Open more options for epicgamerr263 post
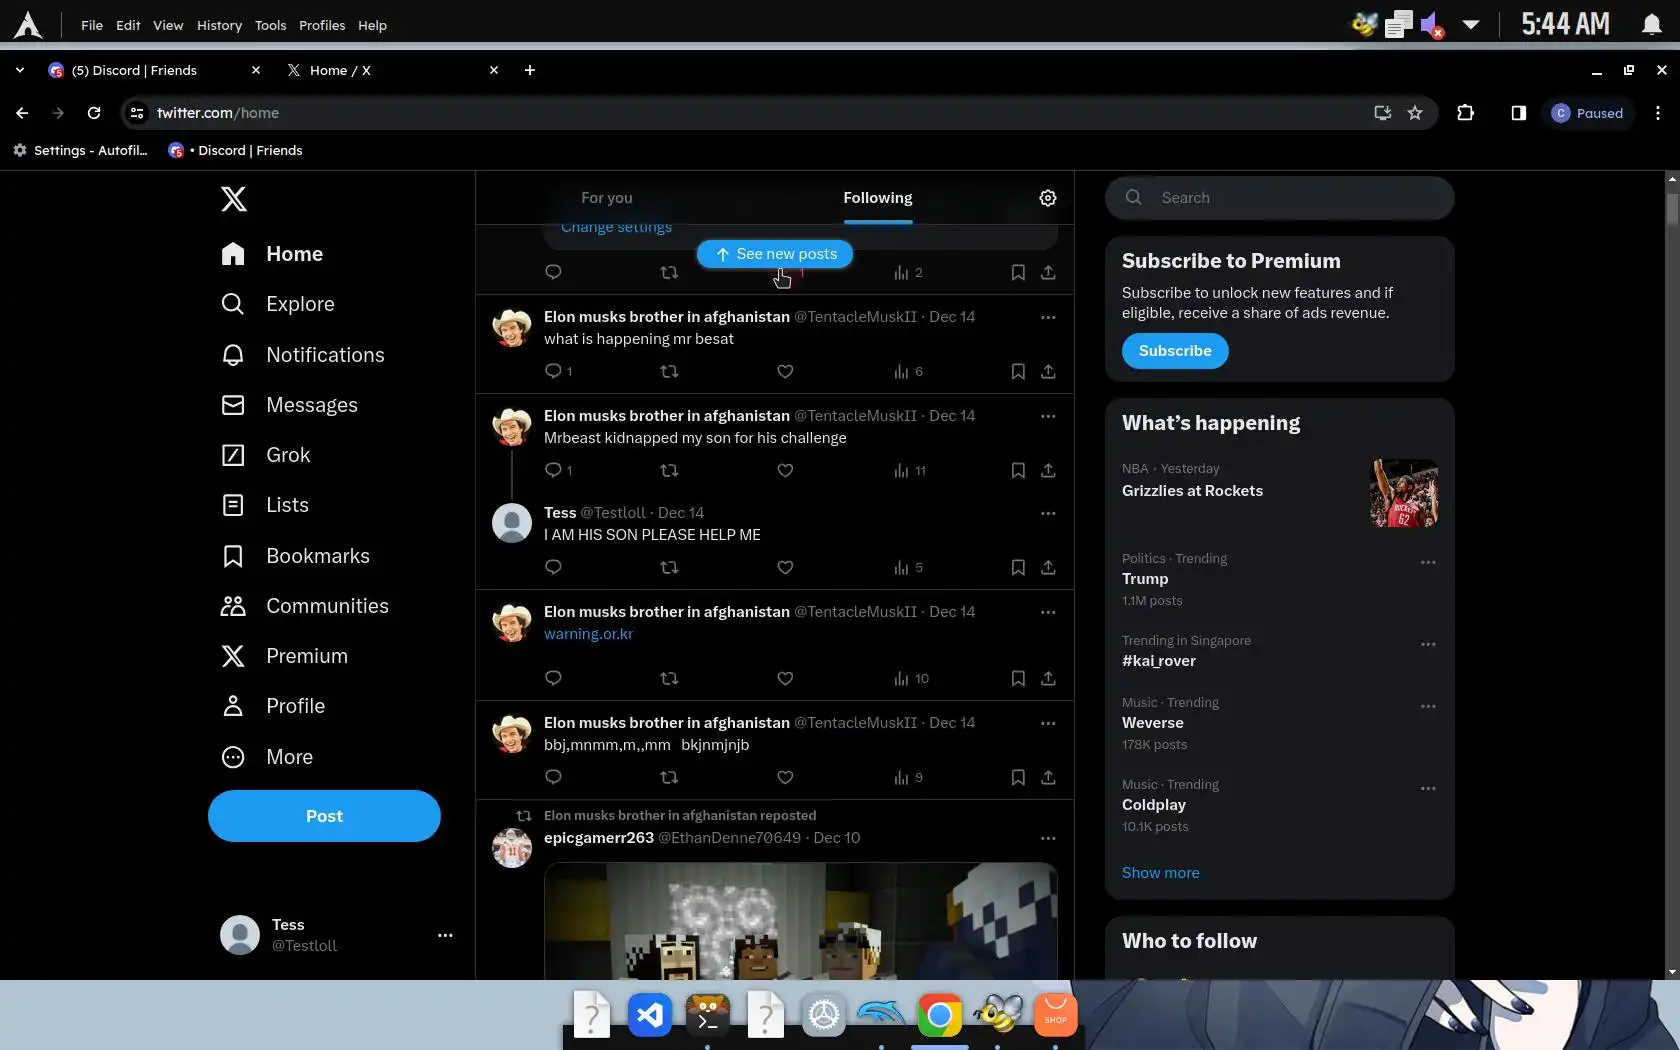The image size is (1680, 1050). pos(1047,838)
